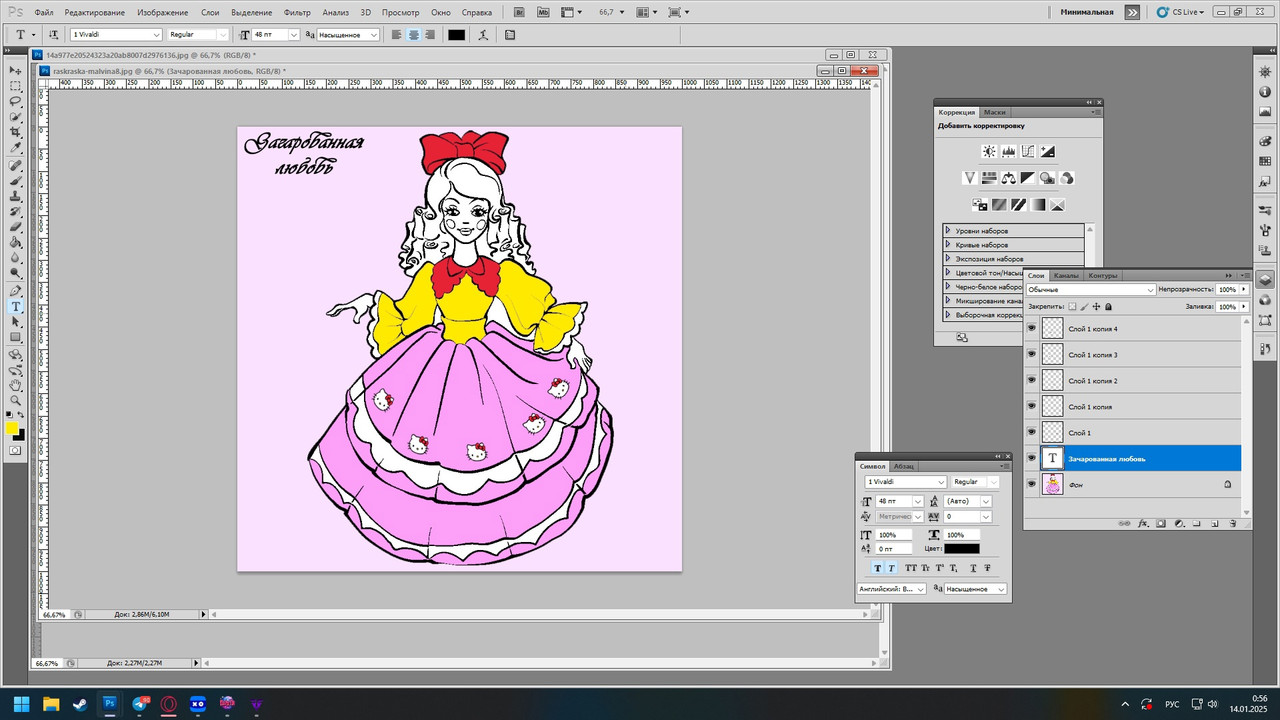This screenshot has width=1280, height=720.
Task: Add a layer mask to the layer
Action: pyautogui.click(x=1161, y=523)
